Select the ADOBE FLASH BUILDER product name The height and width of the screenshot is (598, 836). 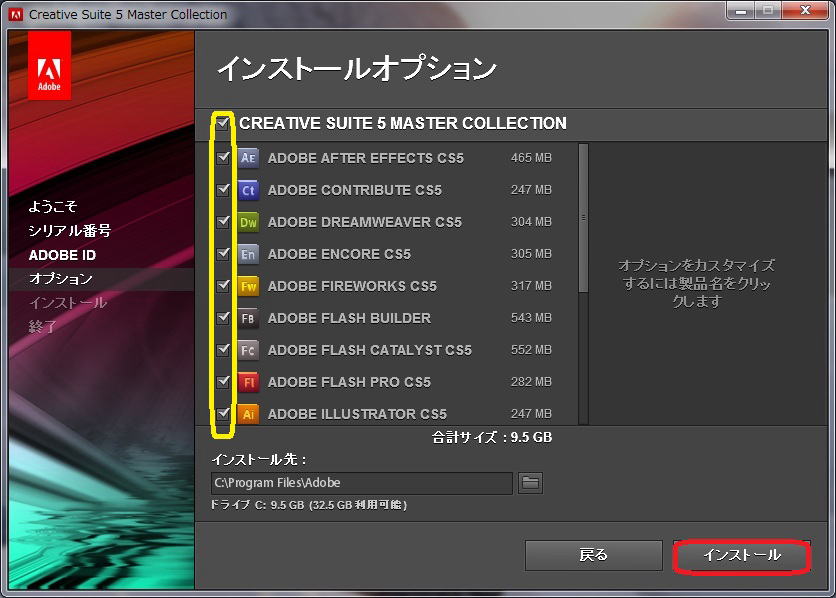[x=349, y=318]
